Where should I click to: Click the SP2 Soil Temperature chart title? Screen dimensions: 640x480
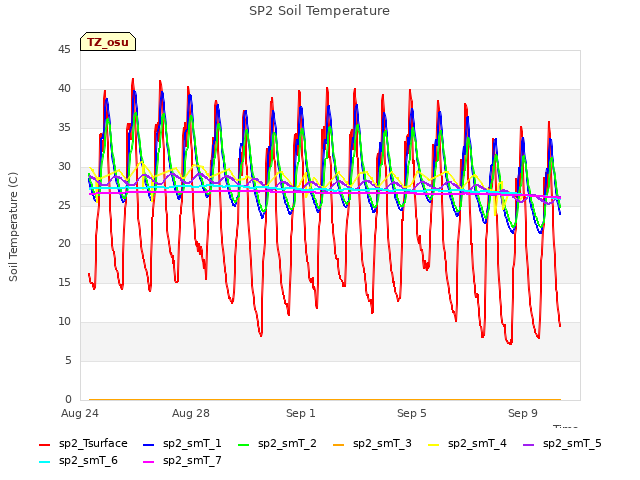[319, 11]
